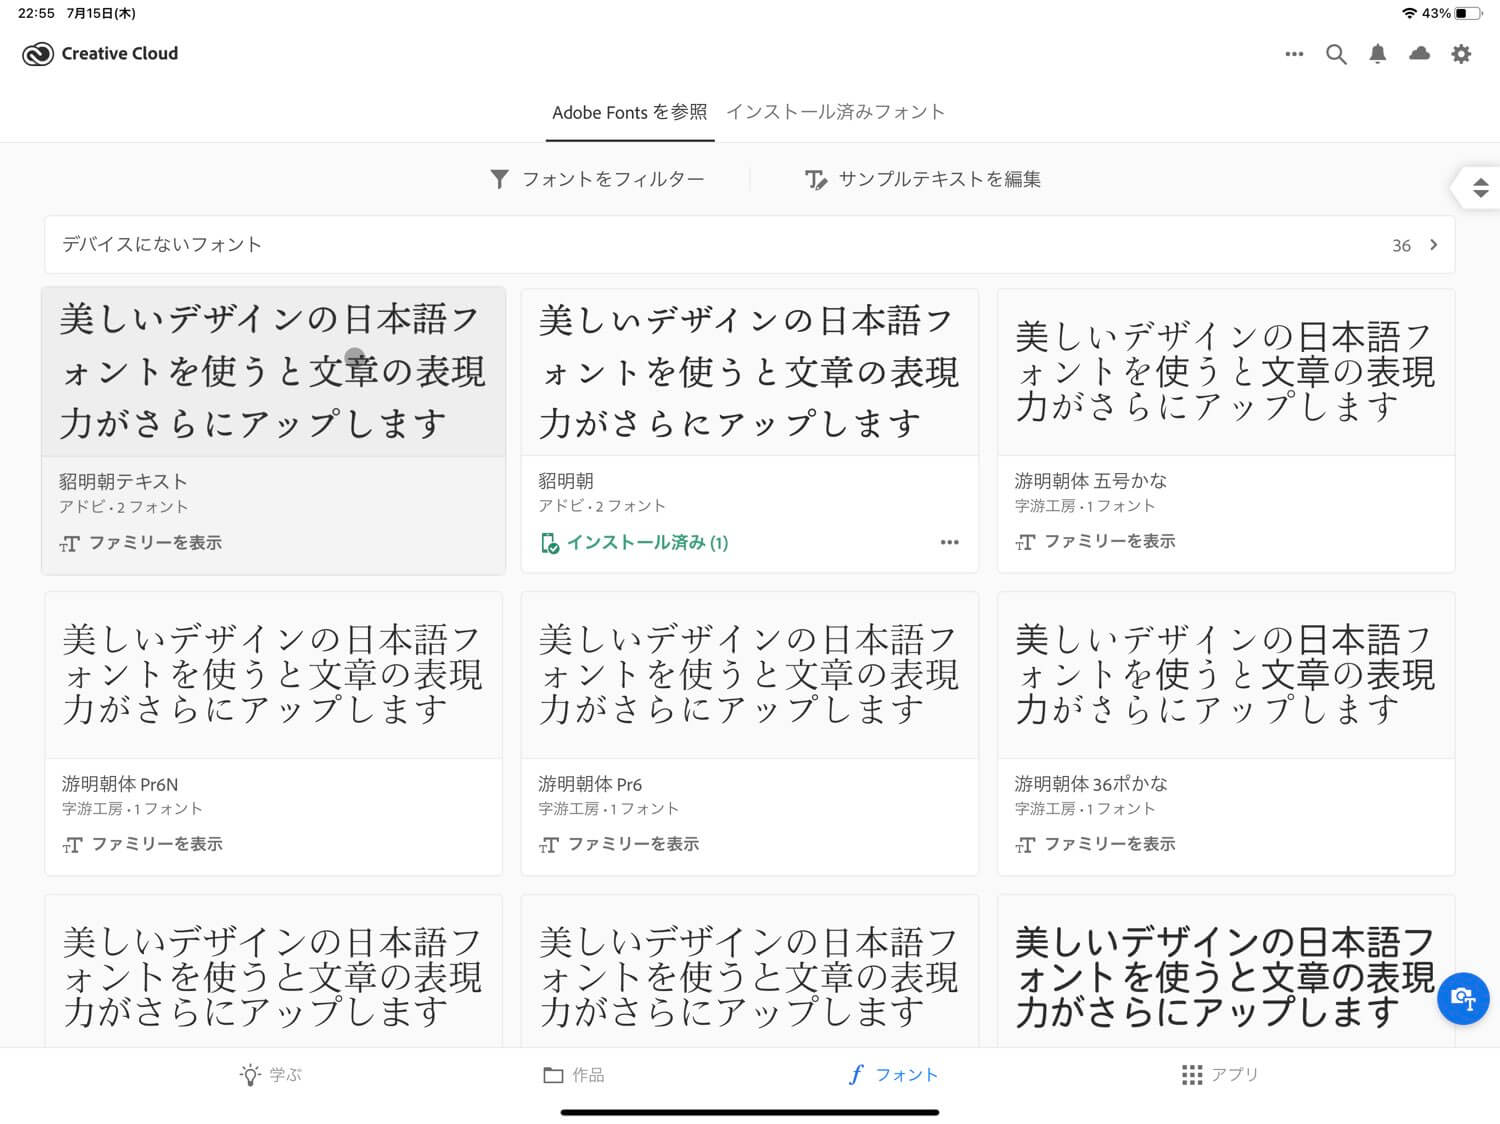Click the count 36 in the missing fonts row
The image size is (1500, 1124).
(x=1401, y=246)
